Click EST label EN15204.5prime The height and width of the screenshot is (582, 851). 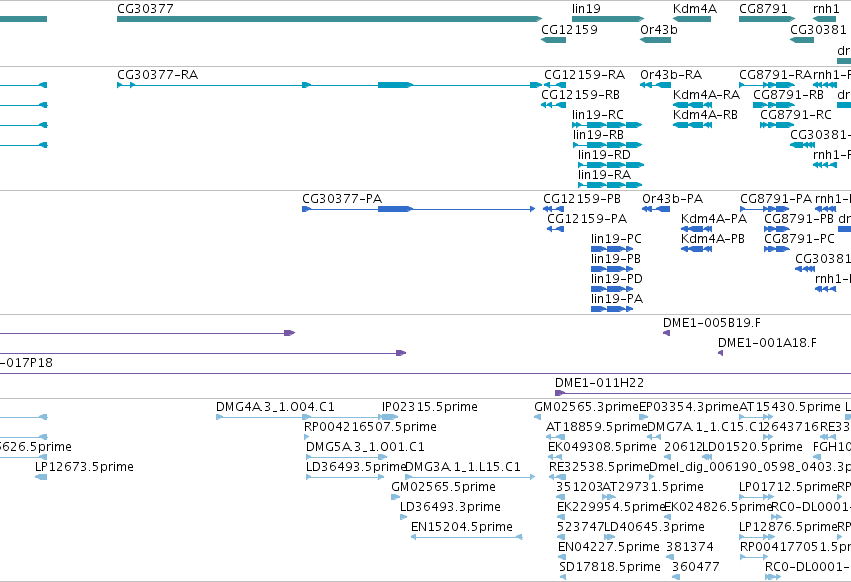coord(461,528)
